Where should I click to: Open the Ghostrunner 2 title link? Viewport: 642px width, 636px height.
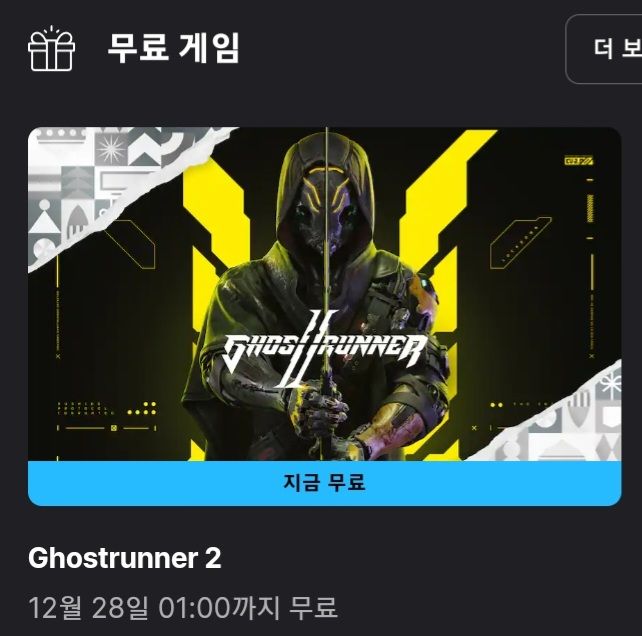[124, 558]
